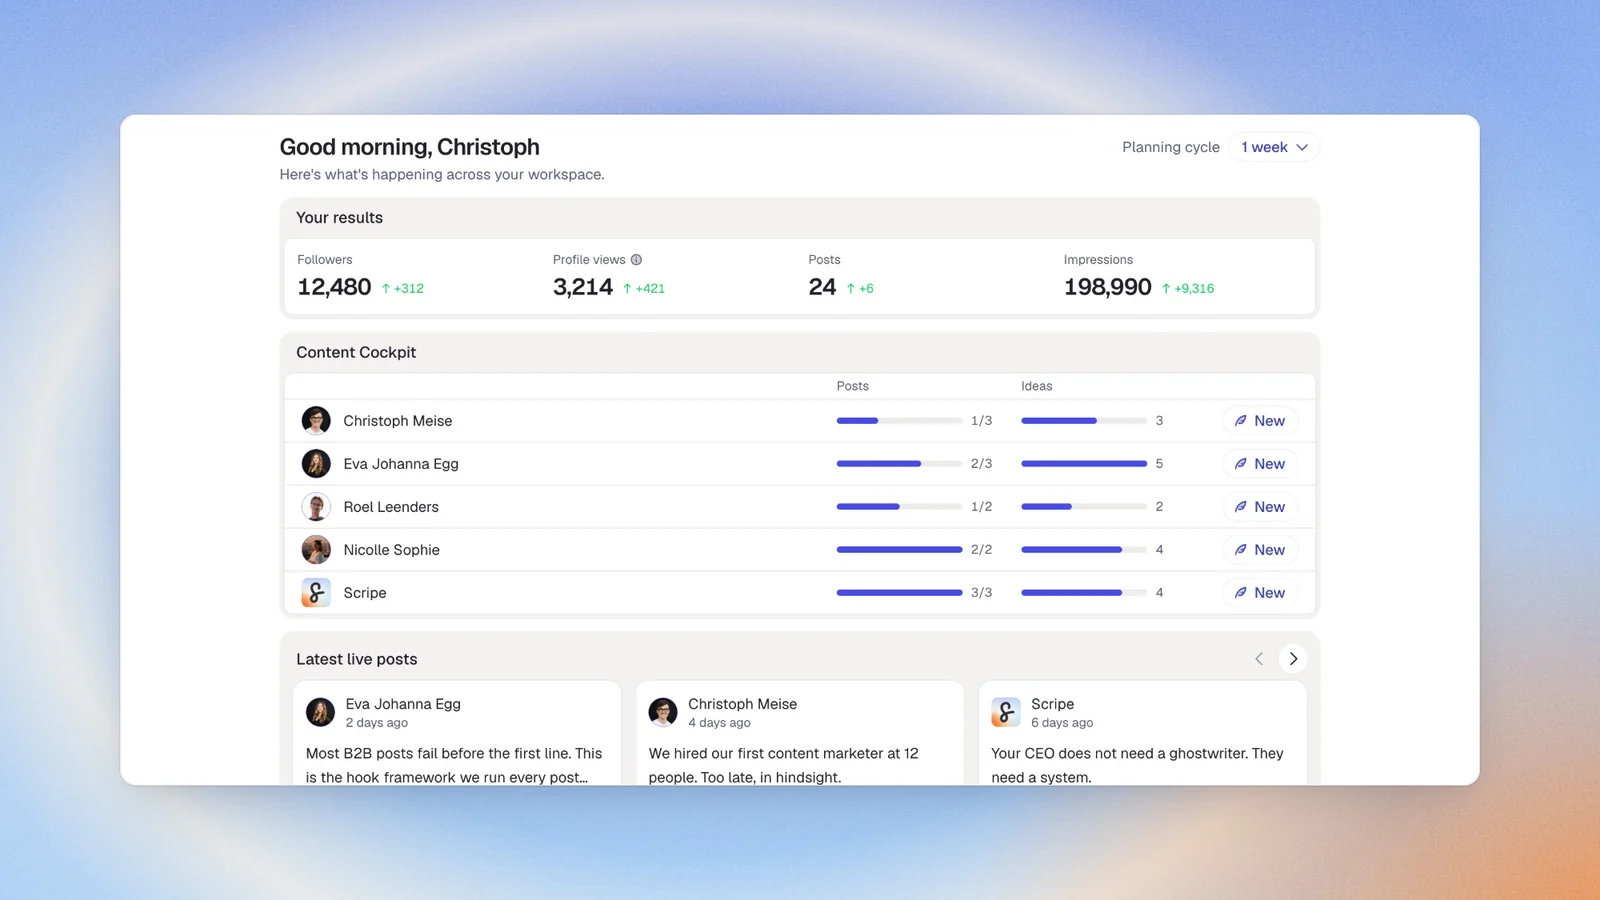Viewport: 1600px width, 900px height.
Task: Open the Planning cycle 1 week dropdown
Action: tap(1274, 147)
